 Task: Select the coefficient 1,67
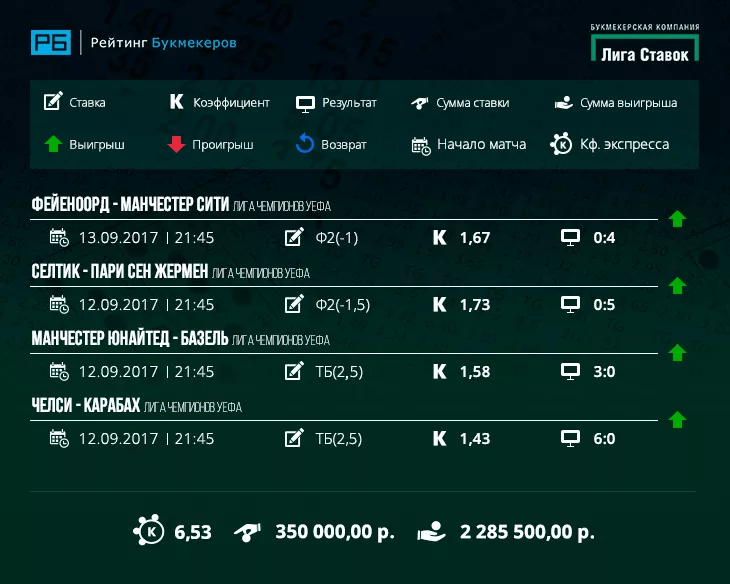pyautogui.click(x=475, y=238)
